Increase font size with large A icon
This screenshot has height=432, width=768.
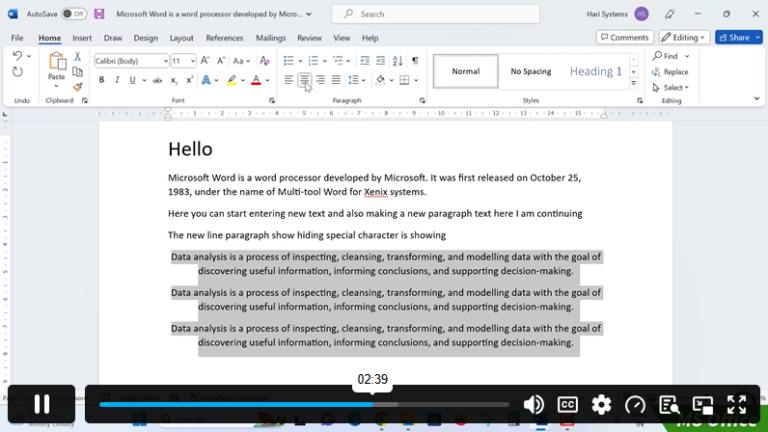coord(205,61)
